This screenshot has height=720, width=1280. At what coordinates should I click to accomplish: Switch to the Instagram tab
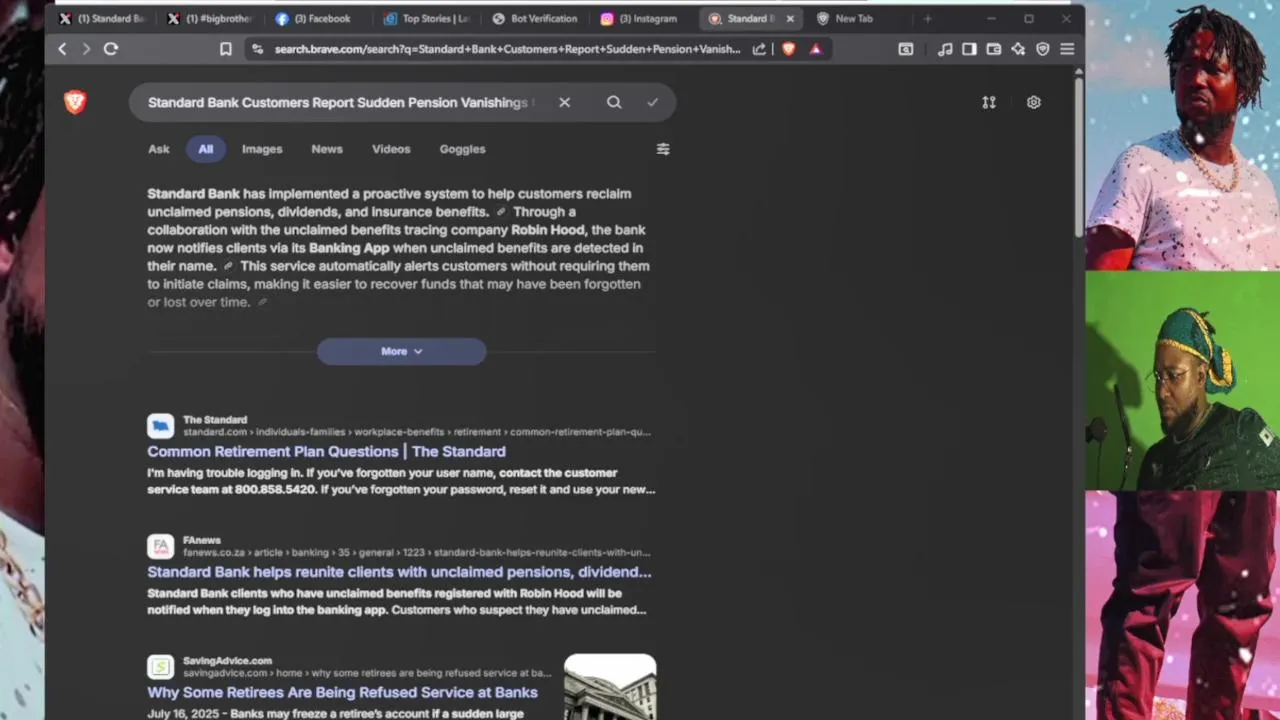640,18
